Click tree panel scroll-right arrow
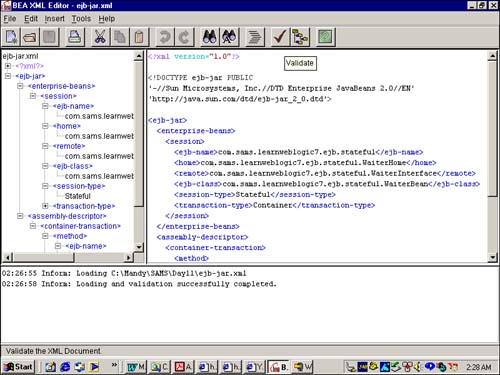The width and height of the screenshot is (500, 375). 129,257
